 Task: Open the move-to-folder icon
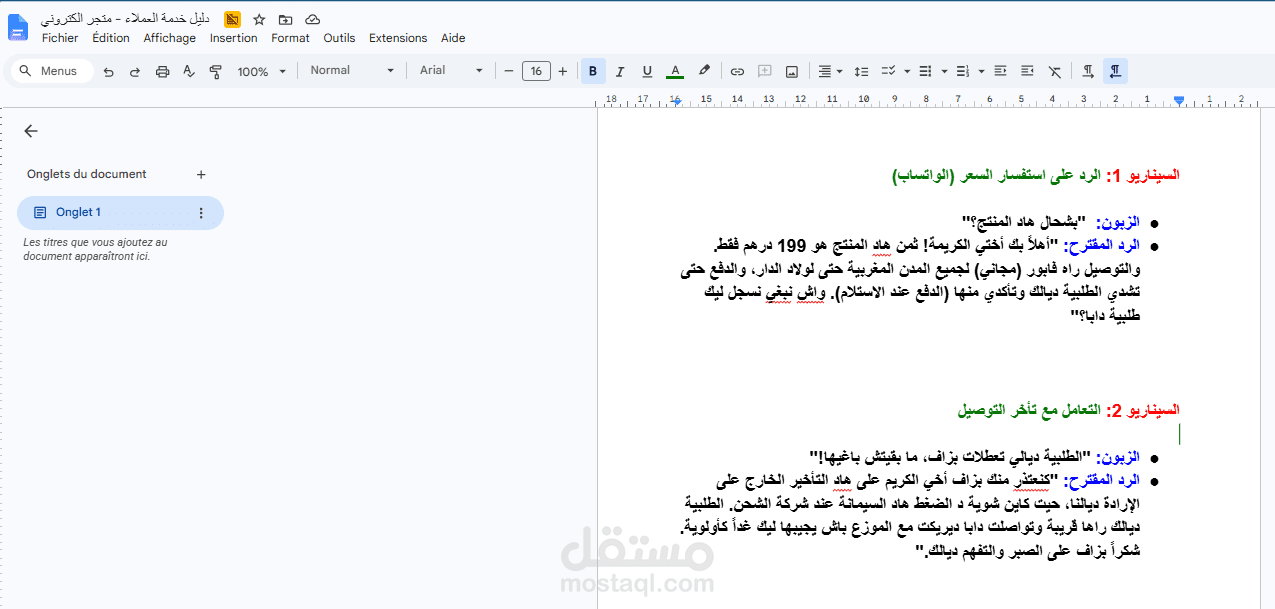(x=286, y=19)
